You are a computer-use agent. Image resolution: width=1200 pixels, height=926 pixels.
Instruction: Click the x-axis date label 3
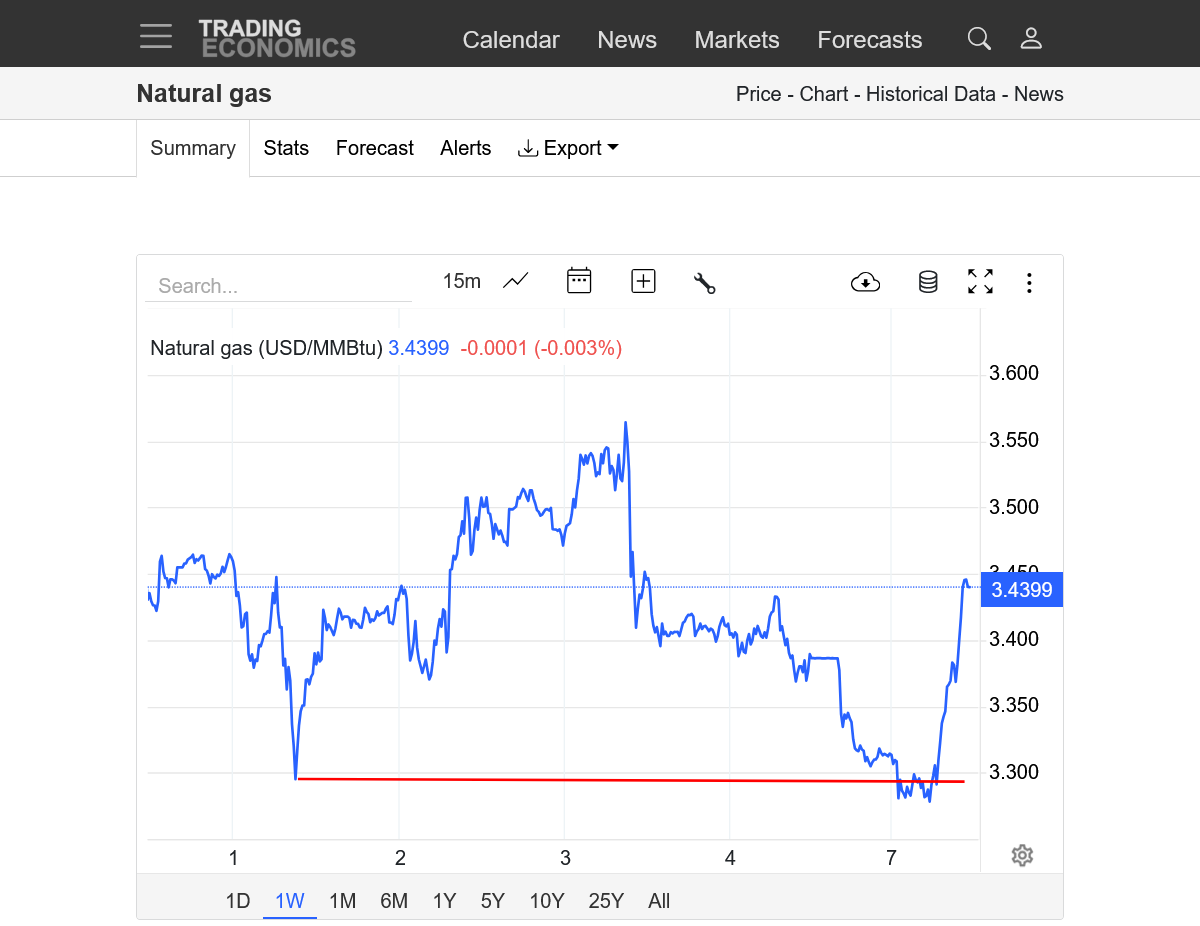click(x=565, y=858)
